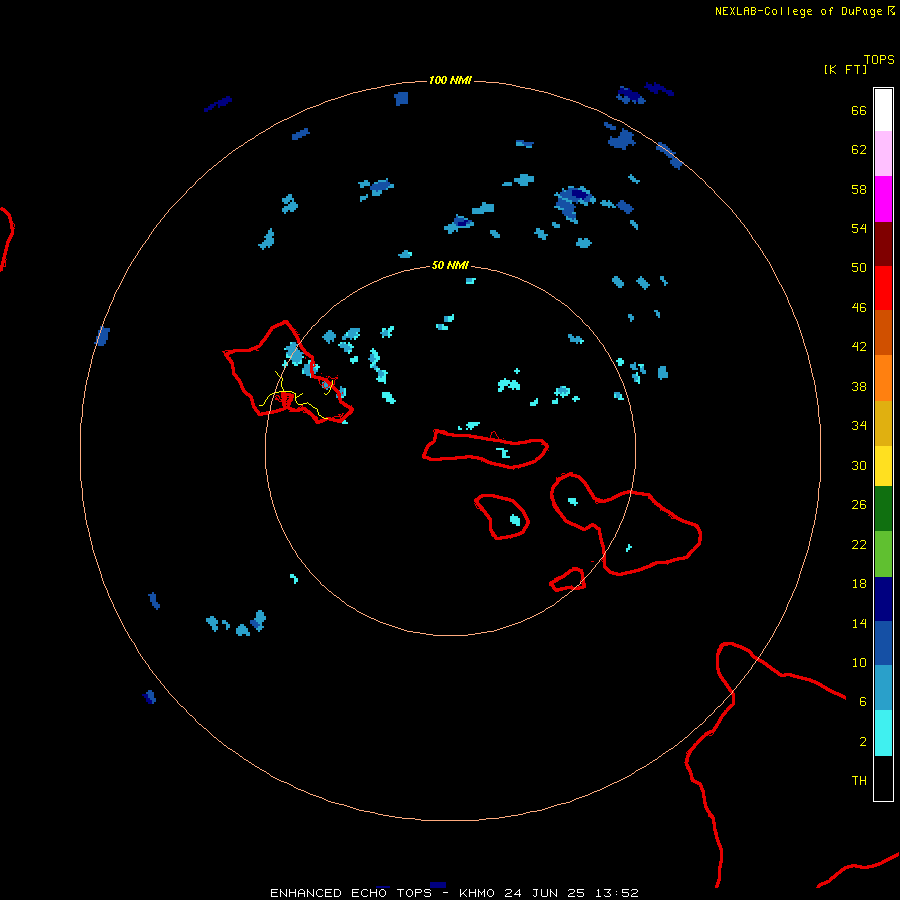Screen dimensions: 900x900
Task: Pick the light green legend swatch
Action: pos(883,554)
